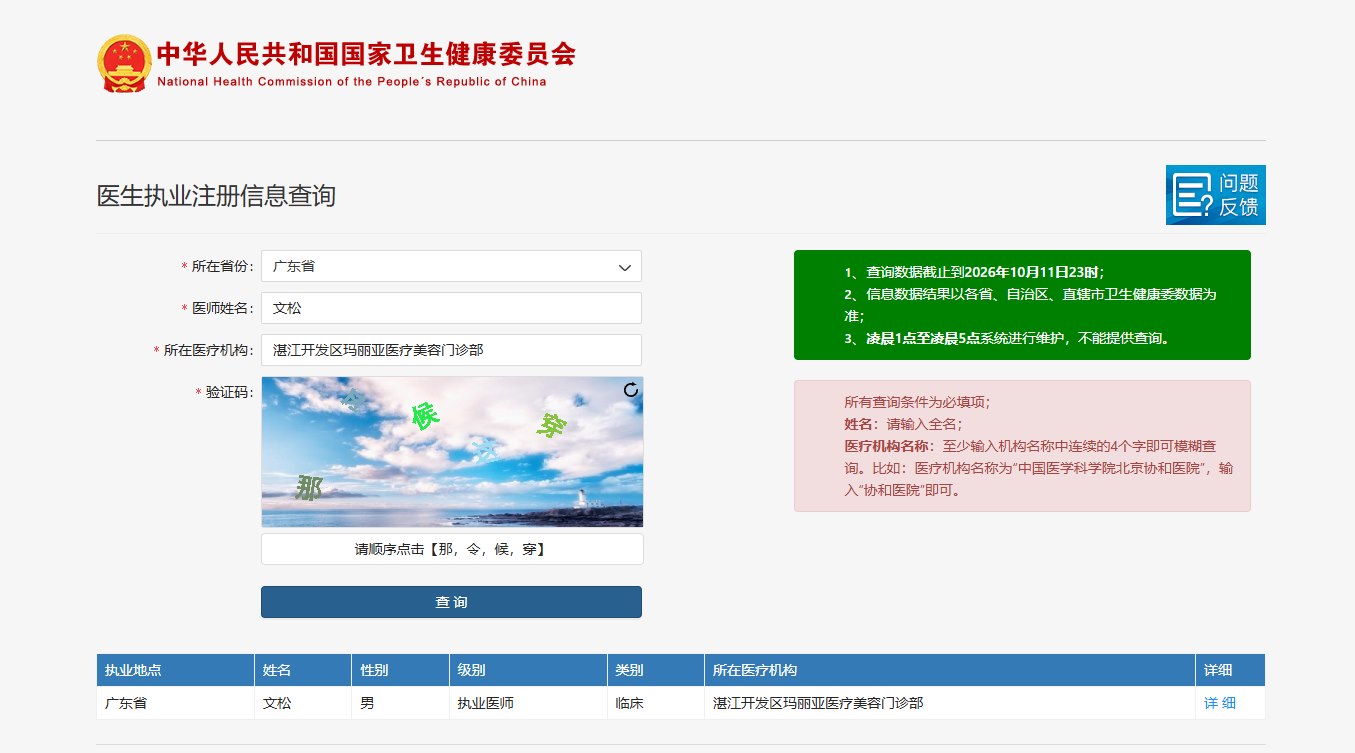The image size is (1355, 753).
Task: Click the 那 character in captcha
Action: tap(310, 488)
